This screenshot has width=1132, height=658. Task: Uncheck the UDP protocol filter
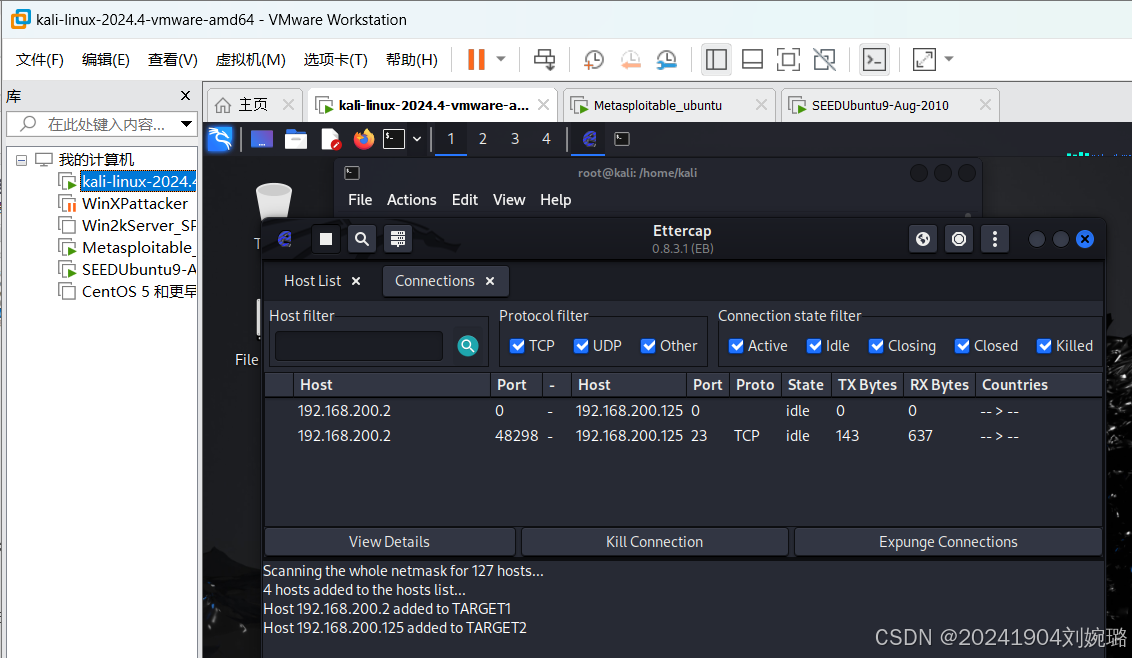point(581,346)
